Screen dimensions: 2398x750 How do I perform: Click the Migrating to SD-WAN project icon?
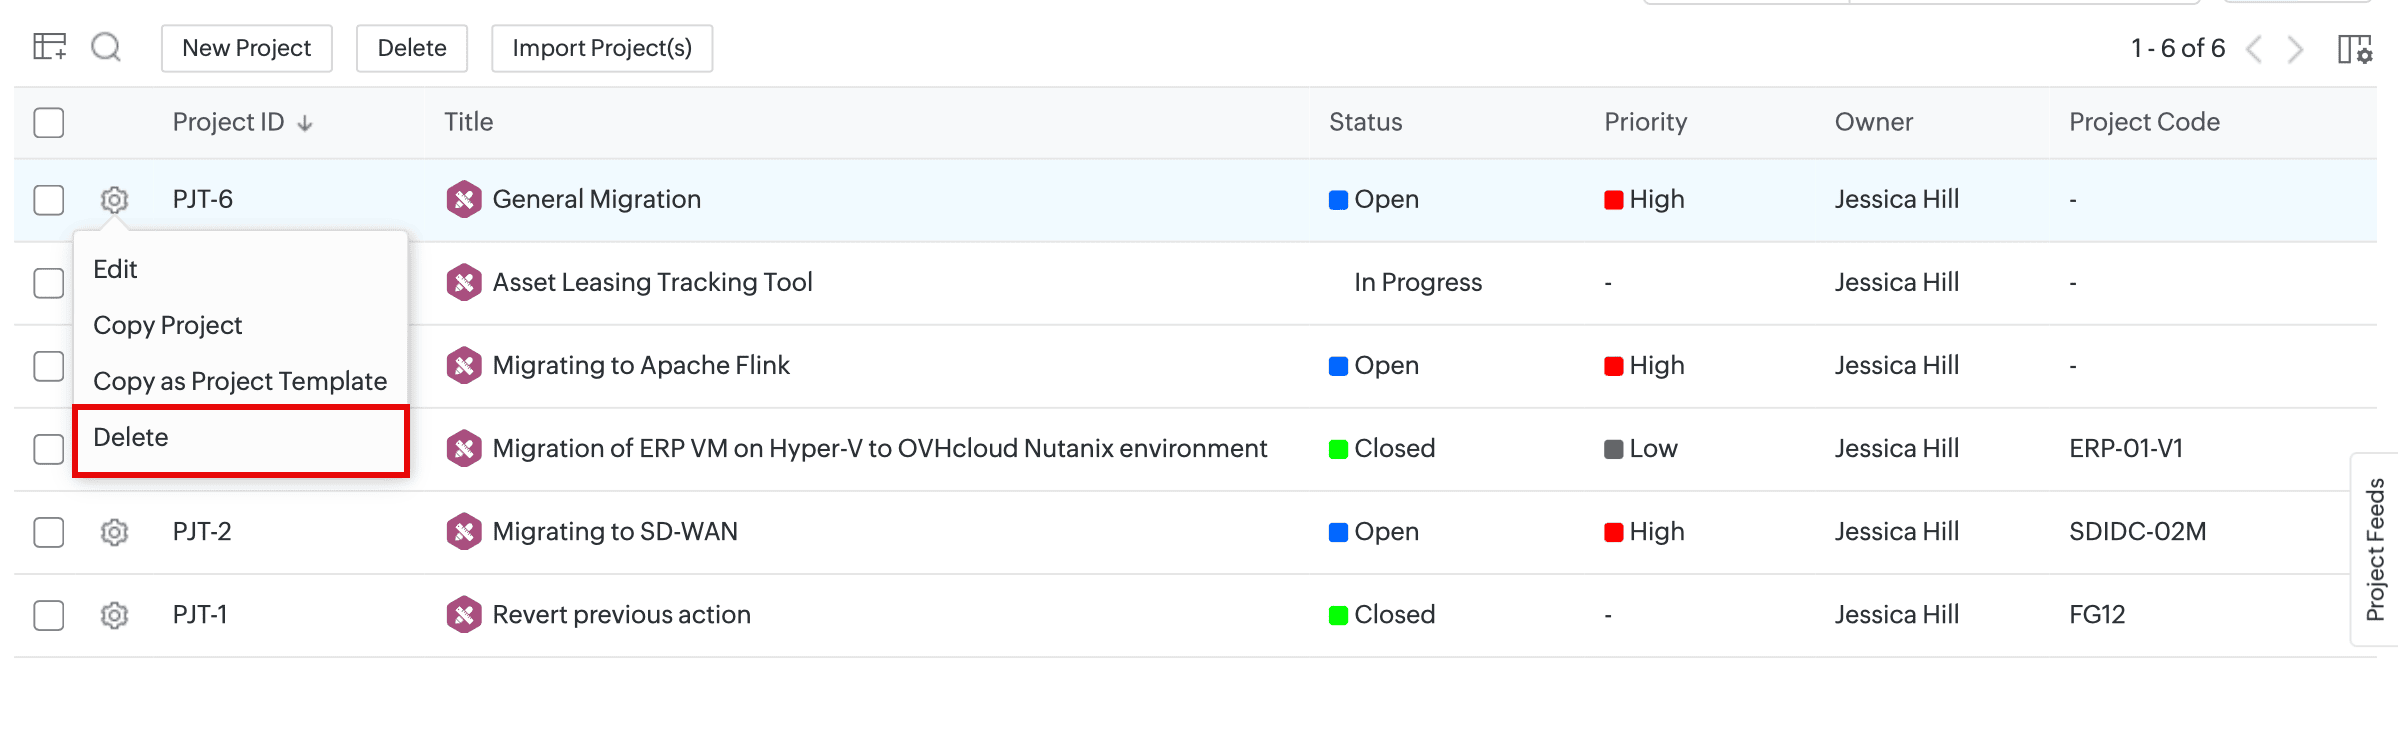[x=464, y=531]
